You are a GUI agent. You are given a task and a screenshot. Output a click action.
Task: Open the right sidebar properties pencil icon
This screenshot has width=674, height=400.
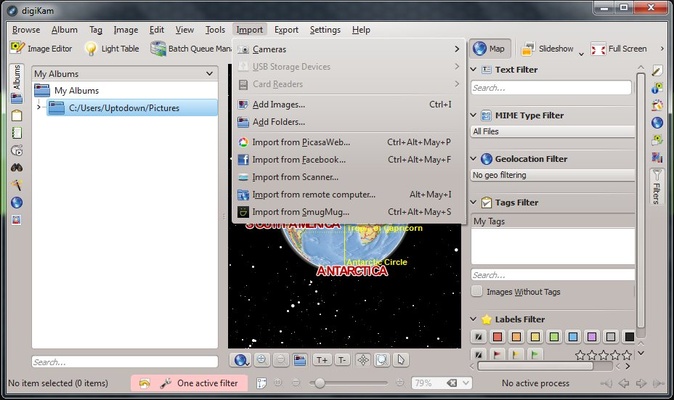(657, 70)
